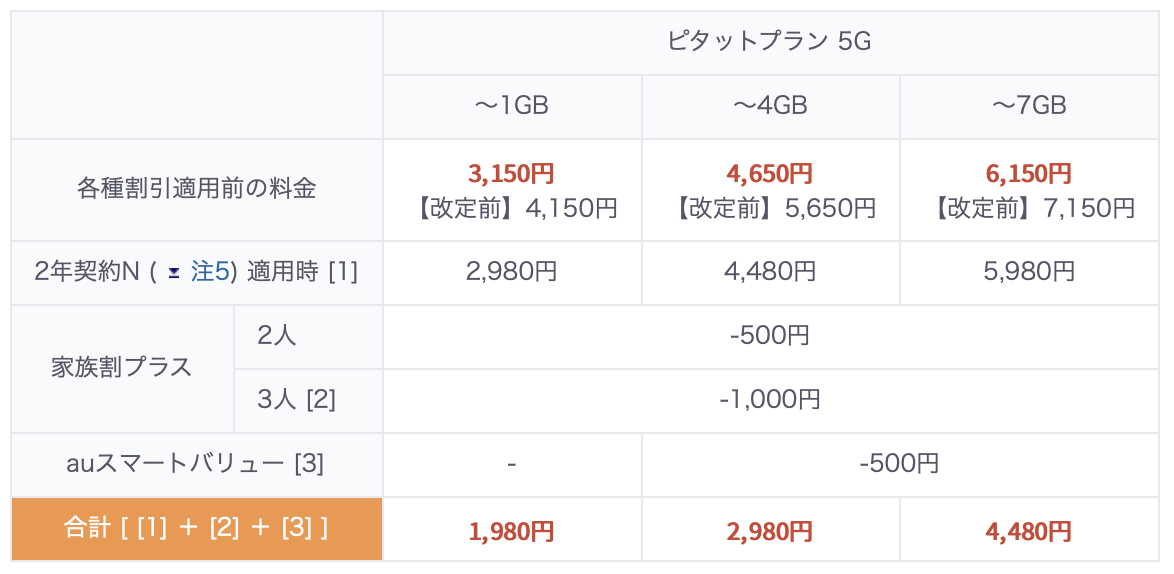1174x574 pixels.
Task: Click the 1,980円 total price
Action: pyautogui.click(x=511, y=530)
